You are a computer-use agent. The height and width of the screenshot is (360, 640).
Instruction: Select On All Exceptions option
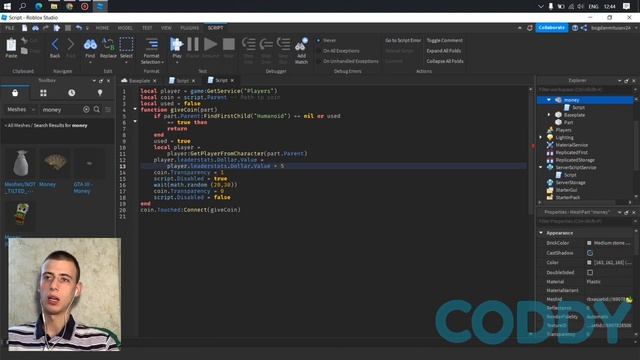click(x=318, y=51)
